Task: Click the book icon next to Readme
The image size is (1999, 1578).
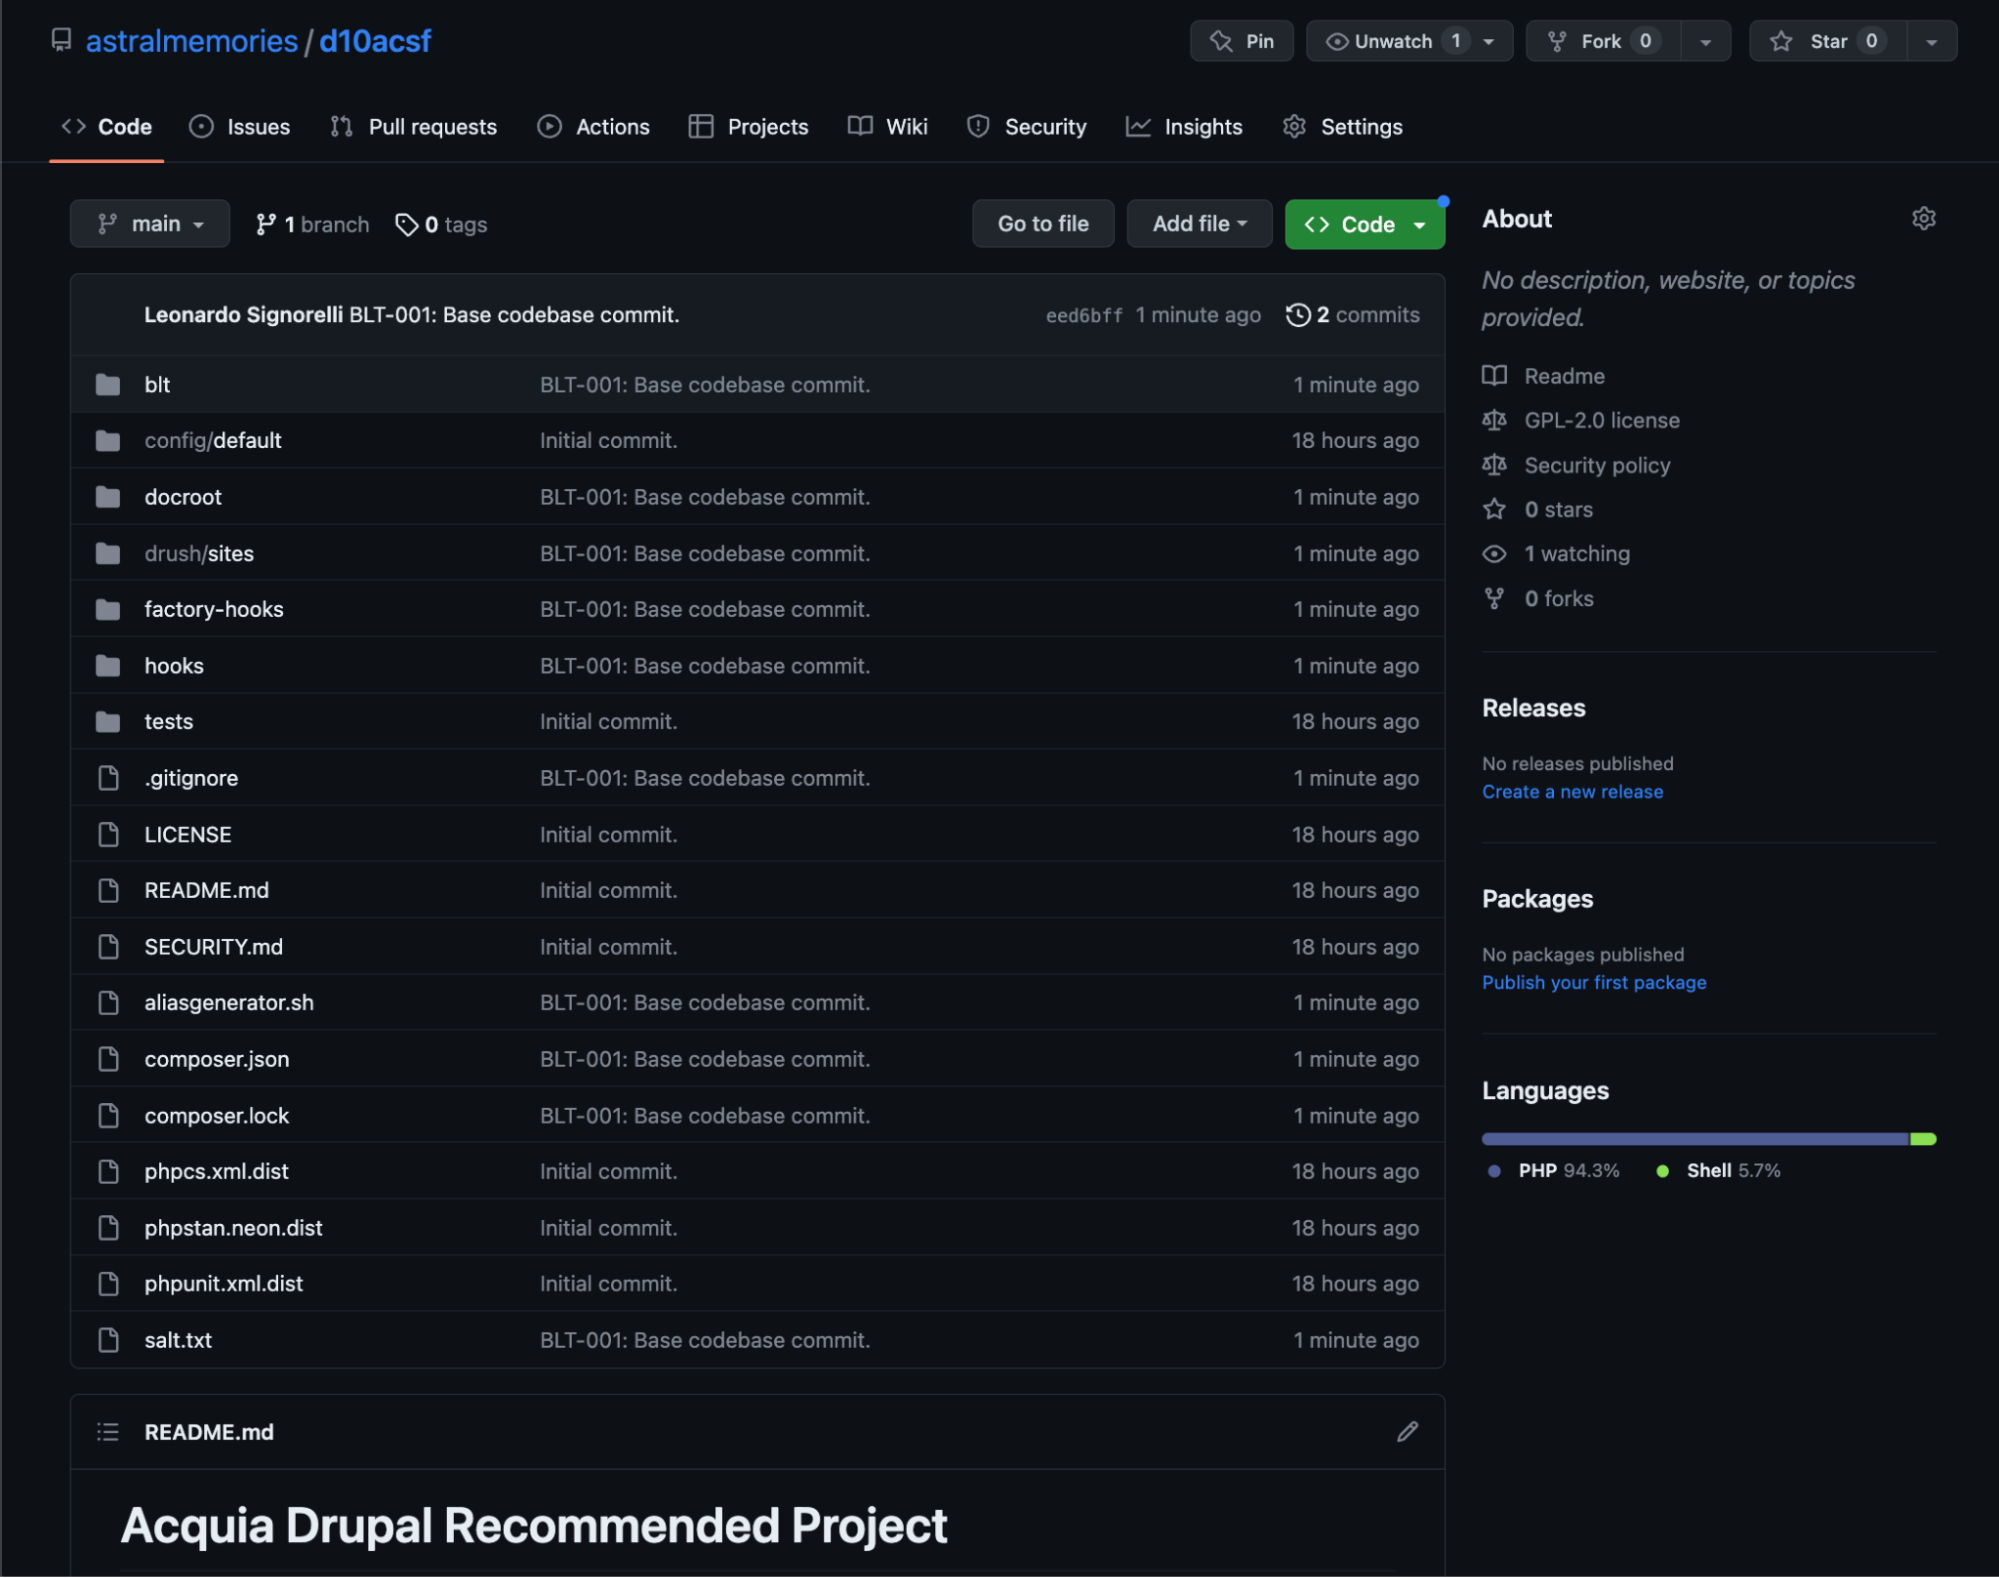Action: tap(1493, 376)
